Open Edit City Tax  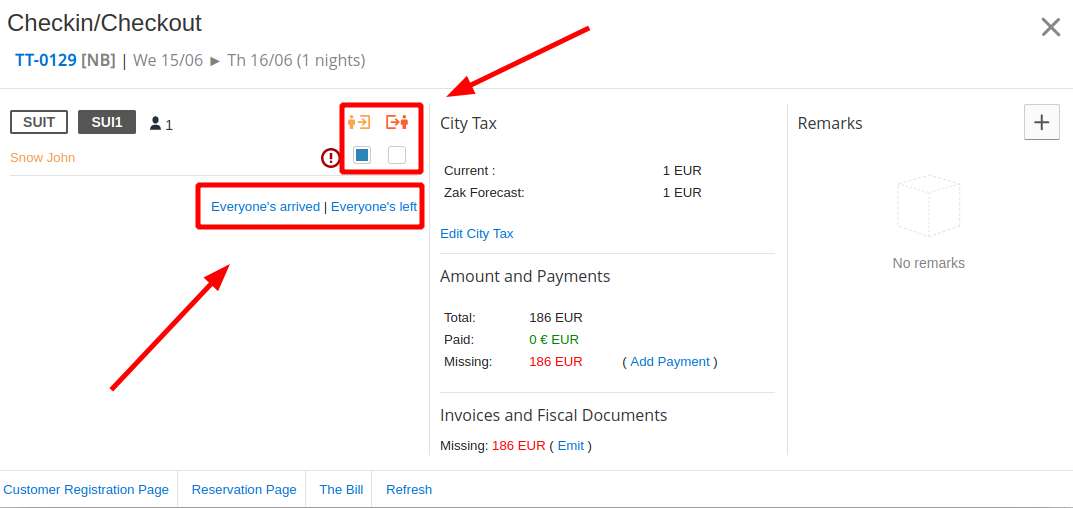click(476, 233)
